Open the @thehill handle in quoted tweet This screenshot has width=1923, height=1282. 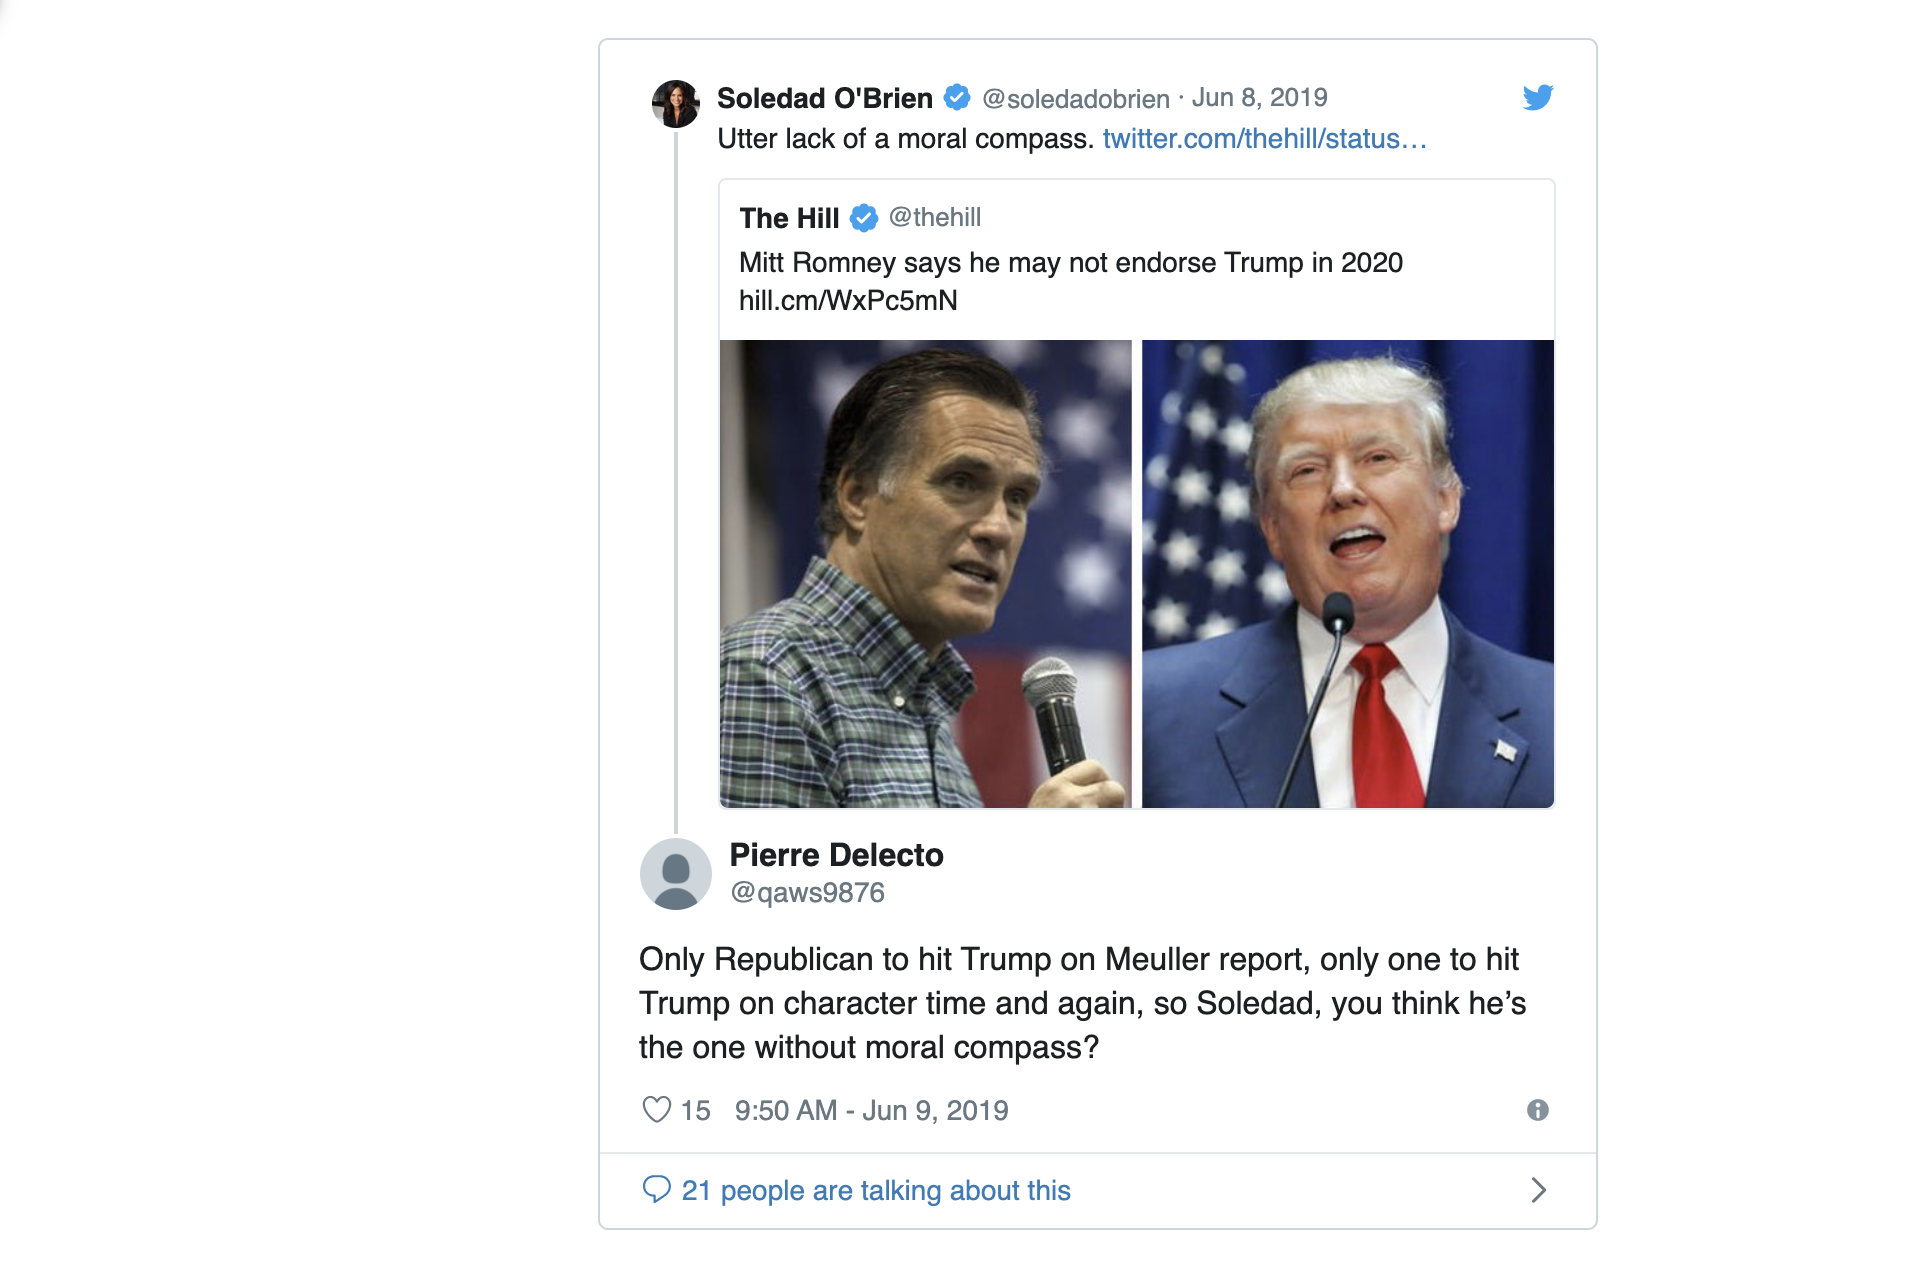coord(934,217)
